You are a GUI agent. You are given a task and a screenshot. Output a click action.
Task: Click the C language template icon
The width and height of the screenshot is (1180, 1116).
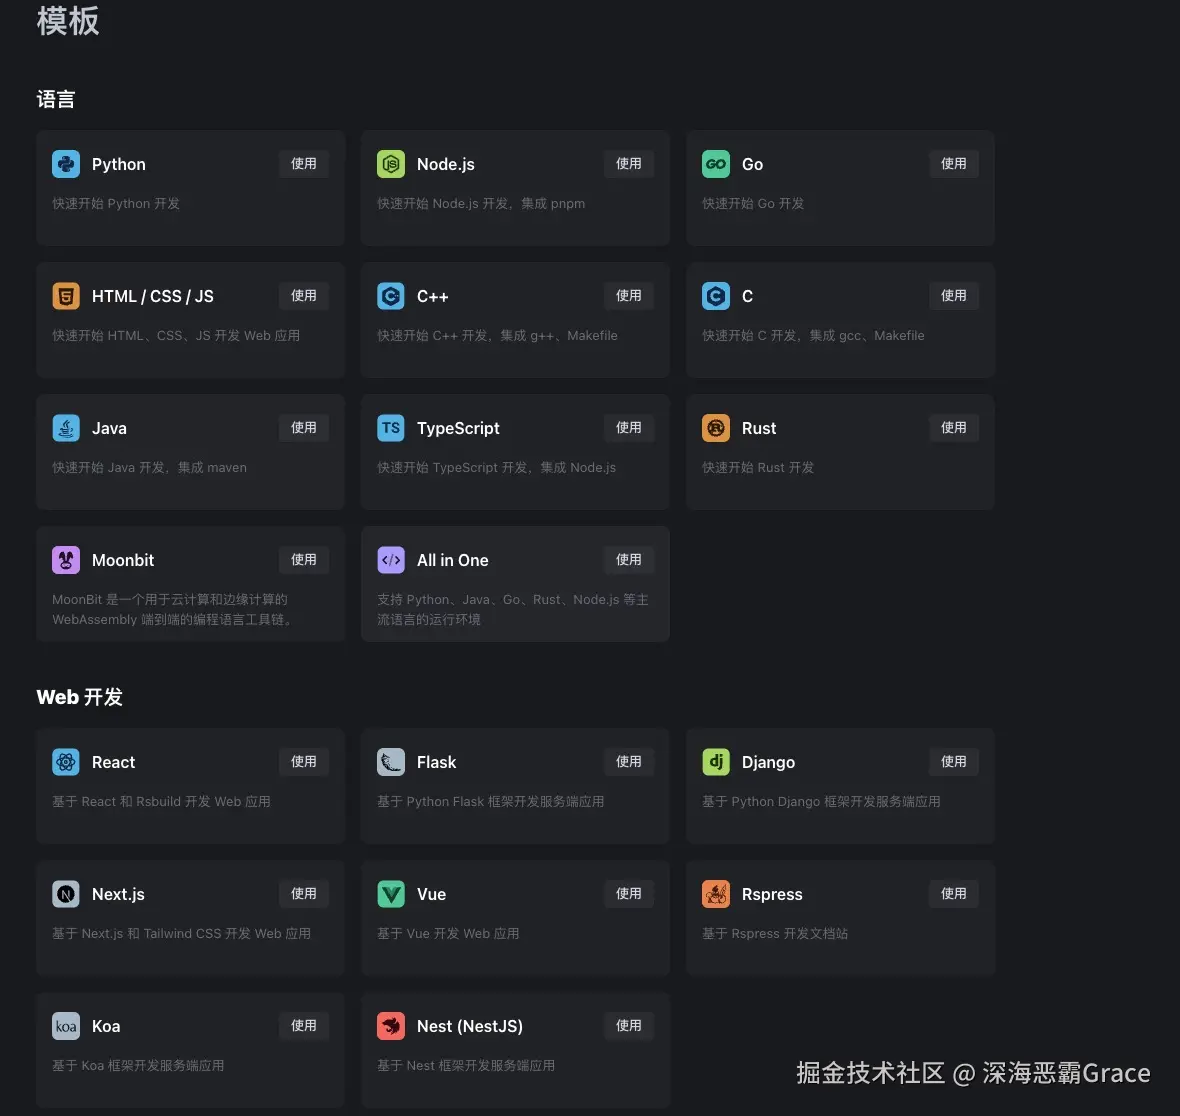(716, 296)
